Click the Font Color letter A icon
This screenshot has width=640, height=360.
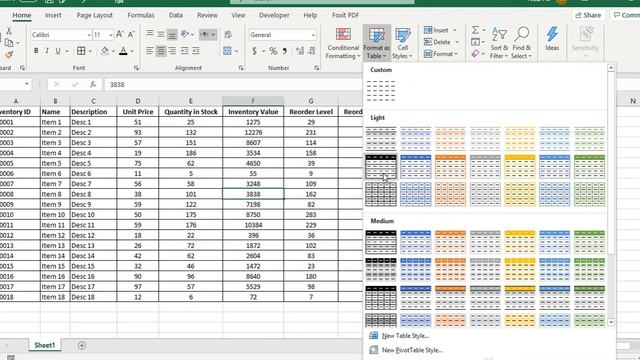[x=123, y=51]
